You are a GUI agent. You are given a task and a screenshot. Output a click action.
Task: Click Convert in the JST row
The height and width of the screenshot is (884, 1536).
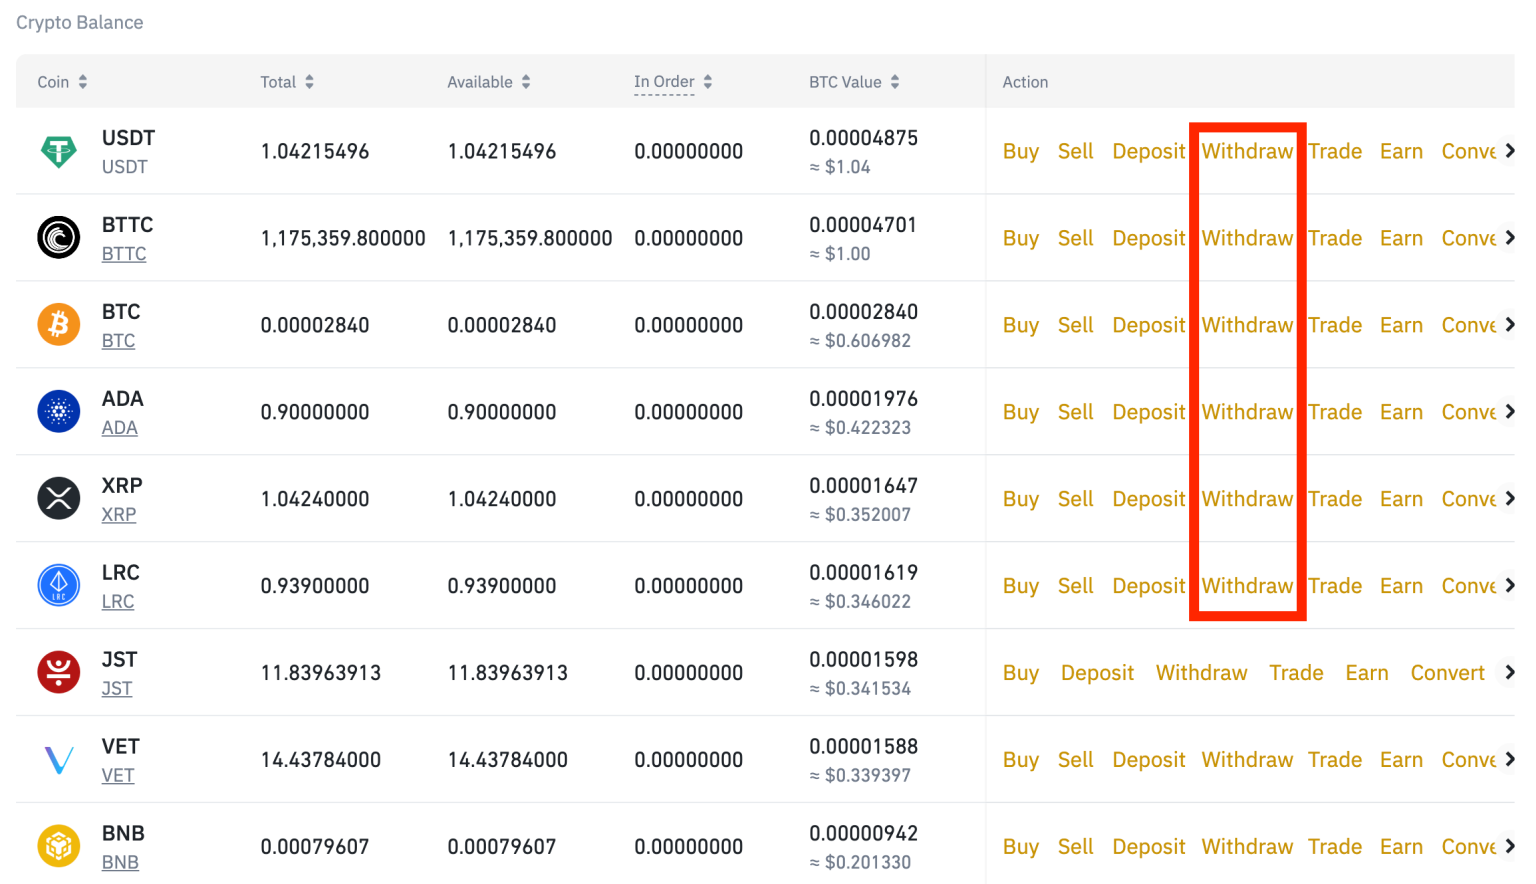1447,673
